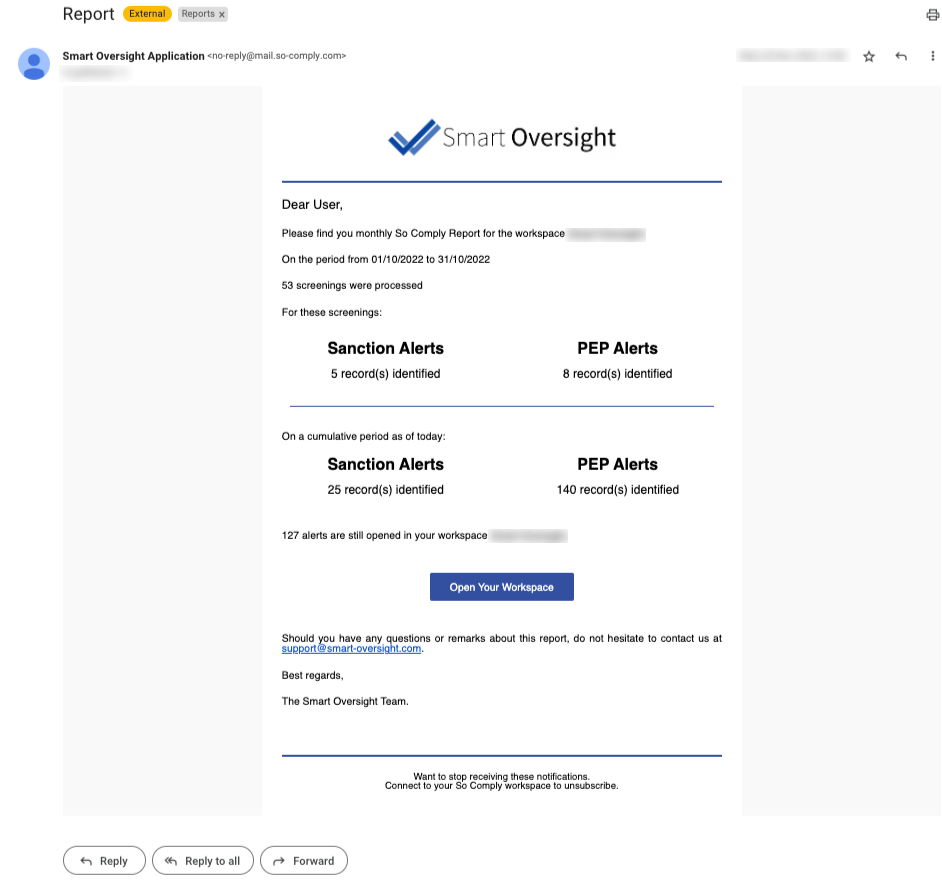Click the '8 record(s) identified' text
Viewport: 942px width, 880px height.
click(618, 374)
